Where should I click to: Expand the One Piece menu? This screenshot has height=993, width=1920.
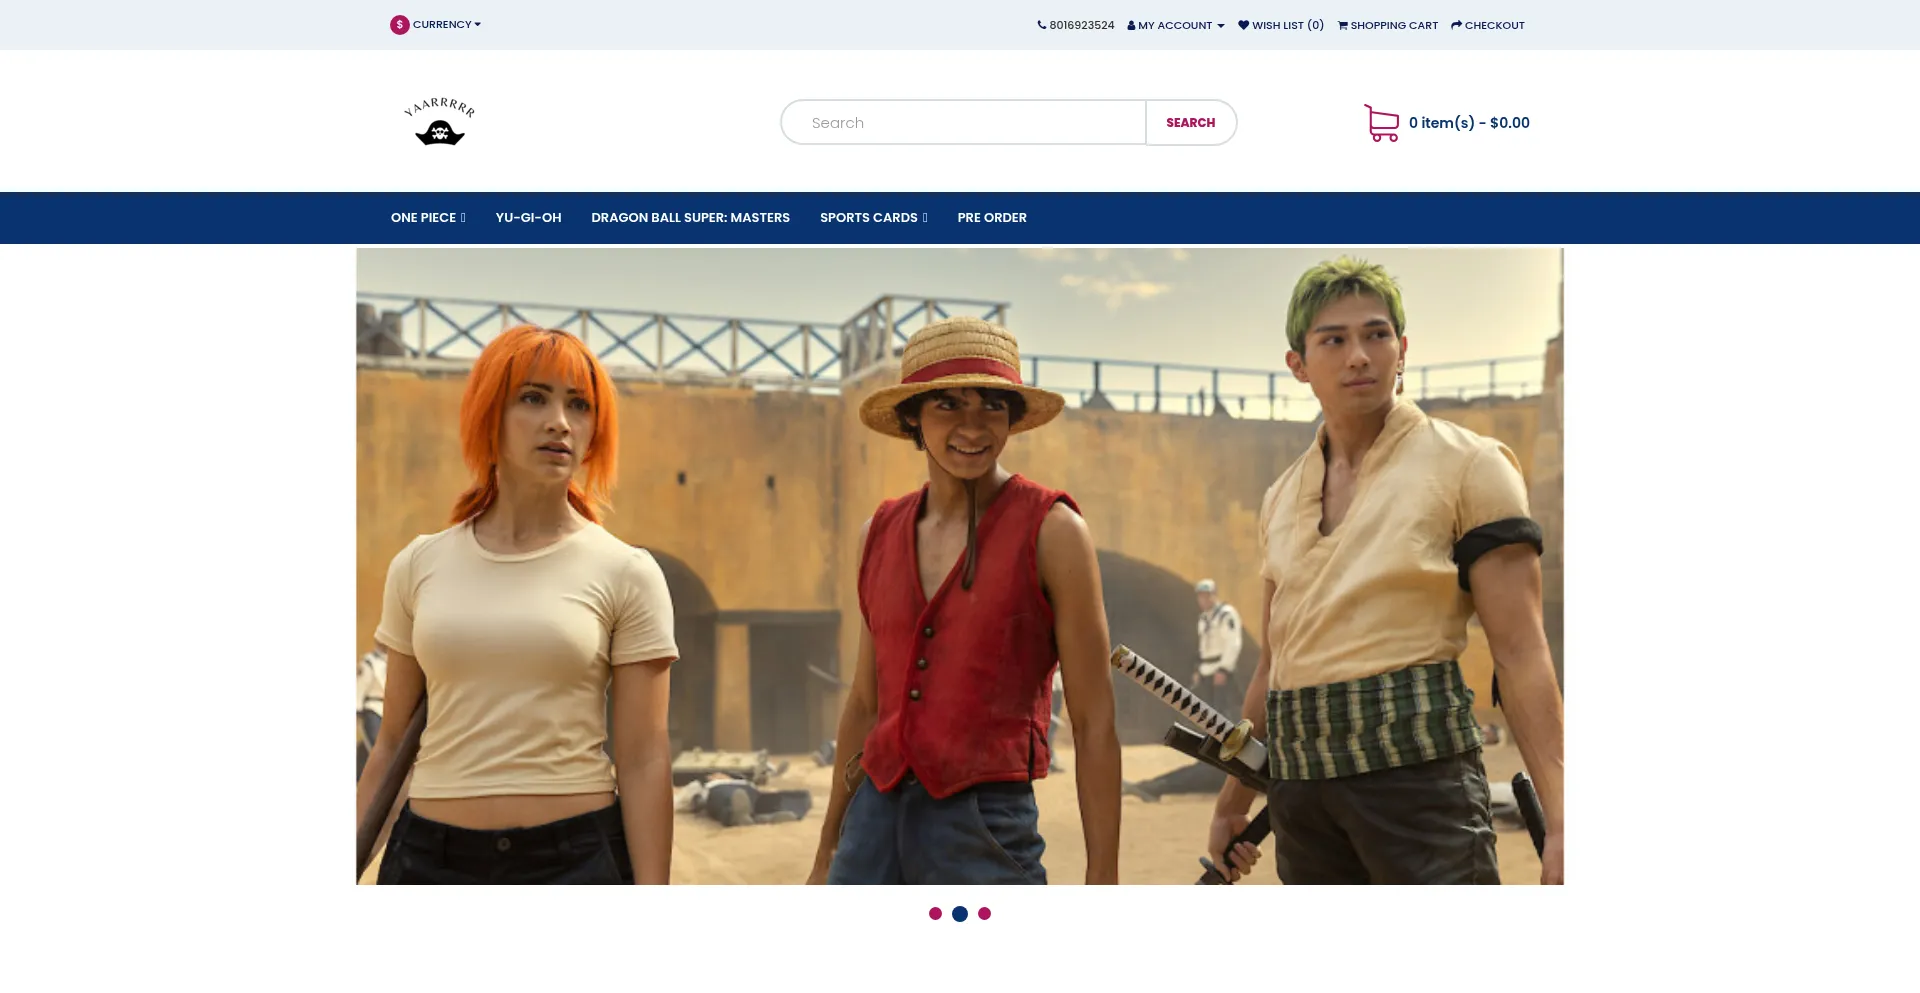tap(428, 218)
